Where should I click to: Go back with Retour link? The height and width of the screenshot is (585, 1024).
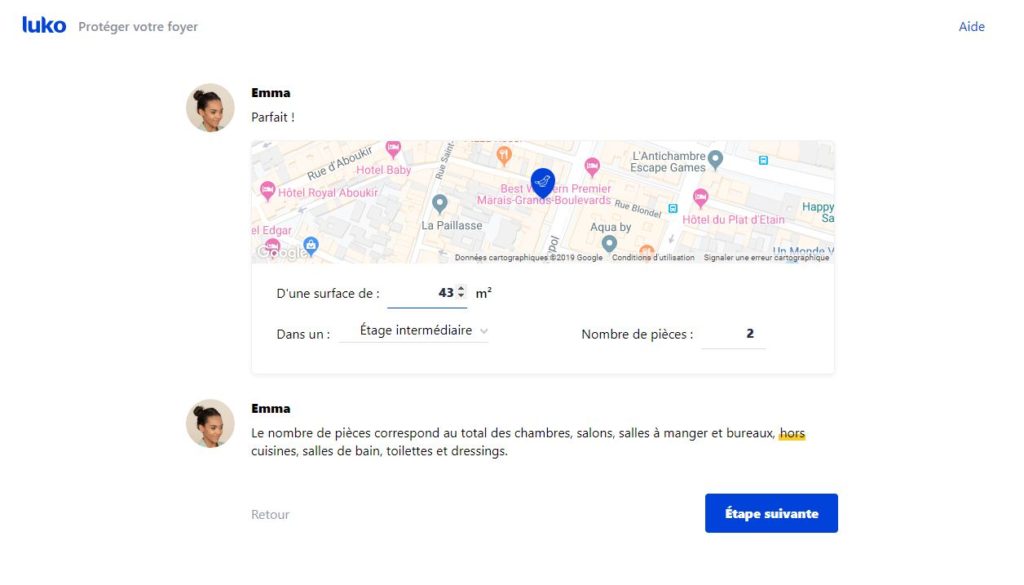pos(270,514)
